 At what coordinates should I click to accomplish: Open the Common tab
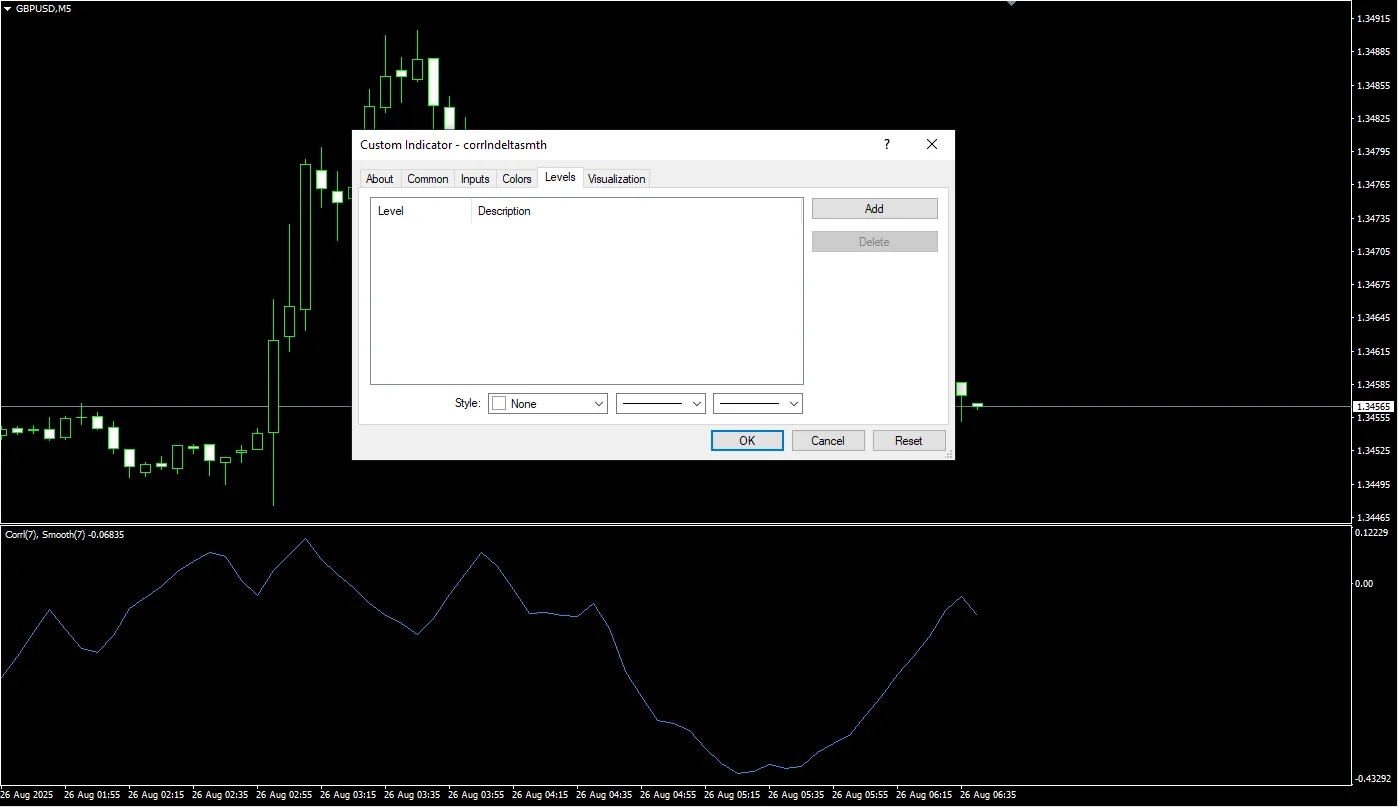[427, 179]
